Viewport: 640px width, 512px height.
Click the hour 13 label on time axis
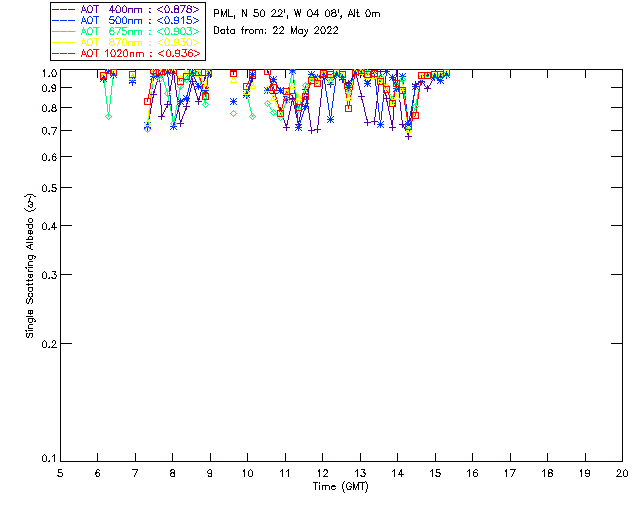(360, 474)
